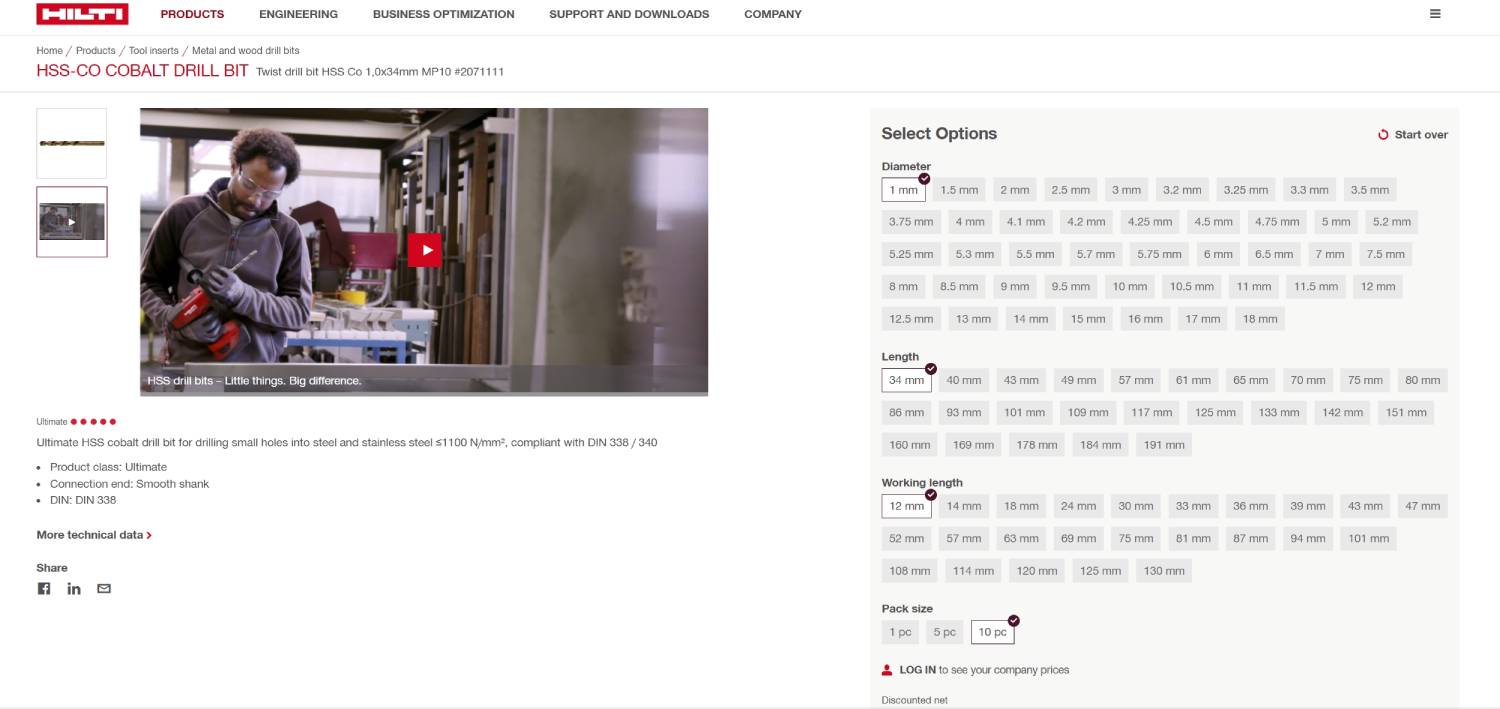Click the Hilti logo

(x=82, y=14)
